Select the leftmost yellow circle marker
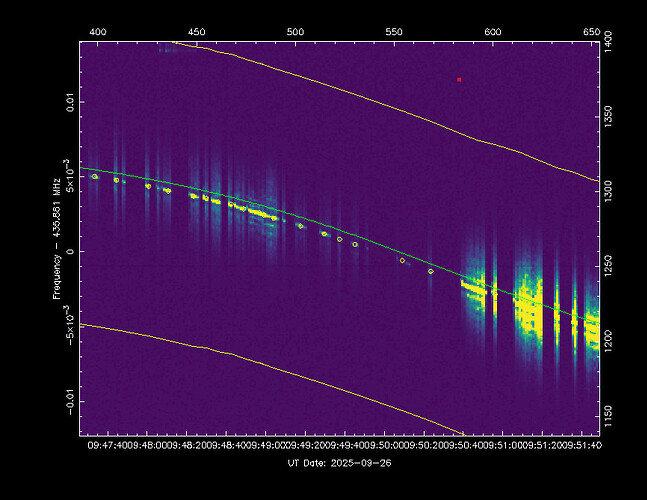The image size is (647, 500). pyautogui.click(x=95, y=176)
